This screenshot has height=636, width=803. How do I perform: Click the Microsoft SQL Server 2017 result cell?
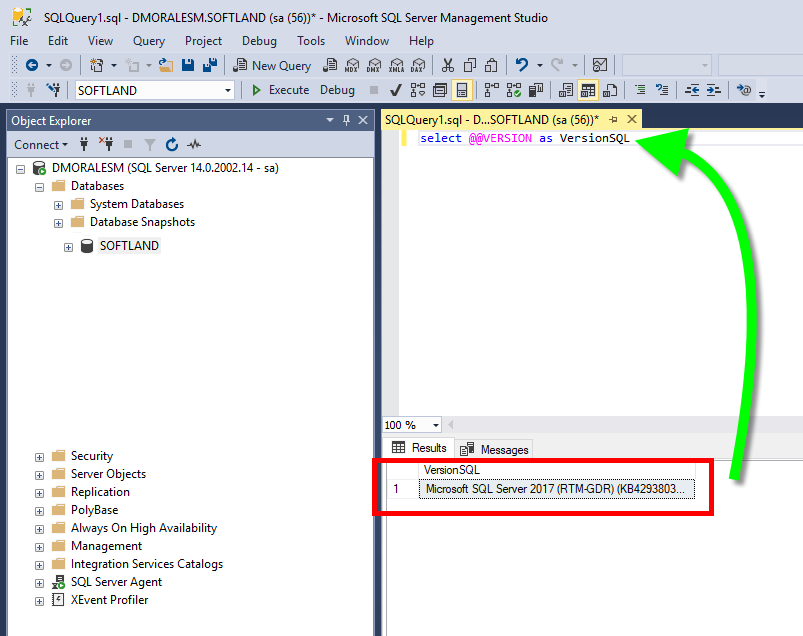click(557, 489)
